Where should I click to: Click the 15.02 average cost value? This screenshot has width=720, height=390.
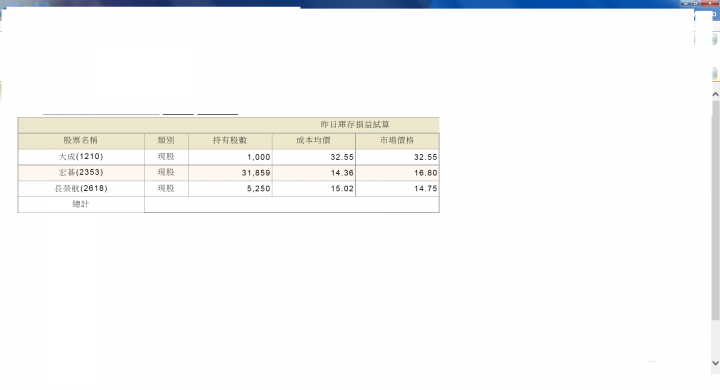coord(342,189)
